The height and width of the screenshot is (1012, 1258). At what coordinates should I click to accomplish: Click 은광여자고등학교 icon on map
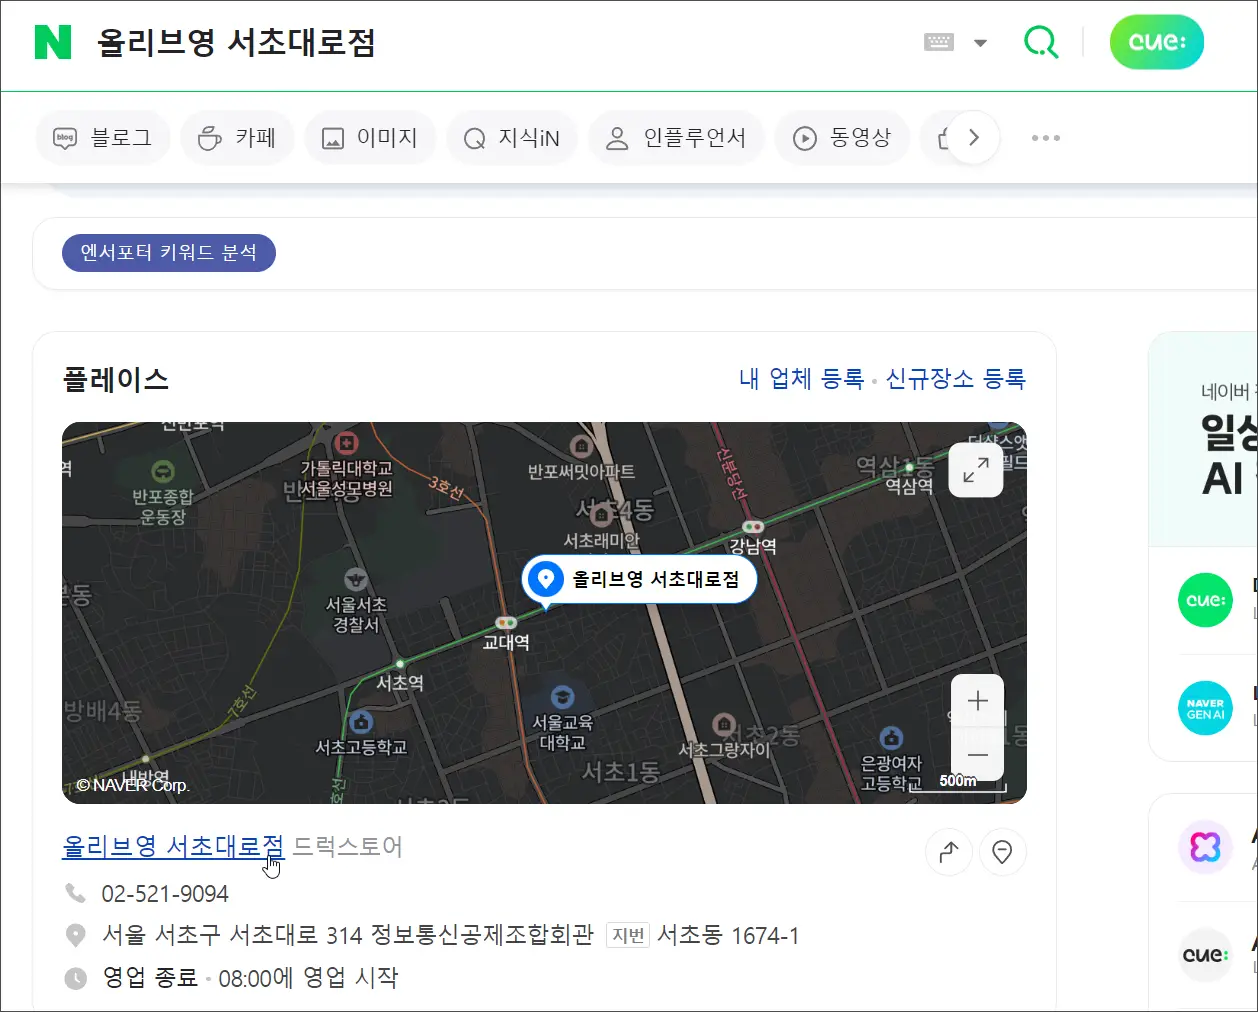tap(891, 739)
